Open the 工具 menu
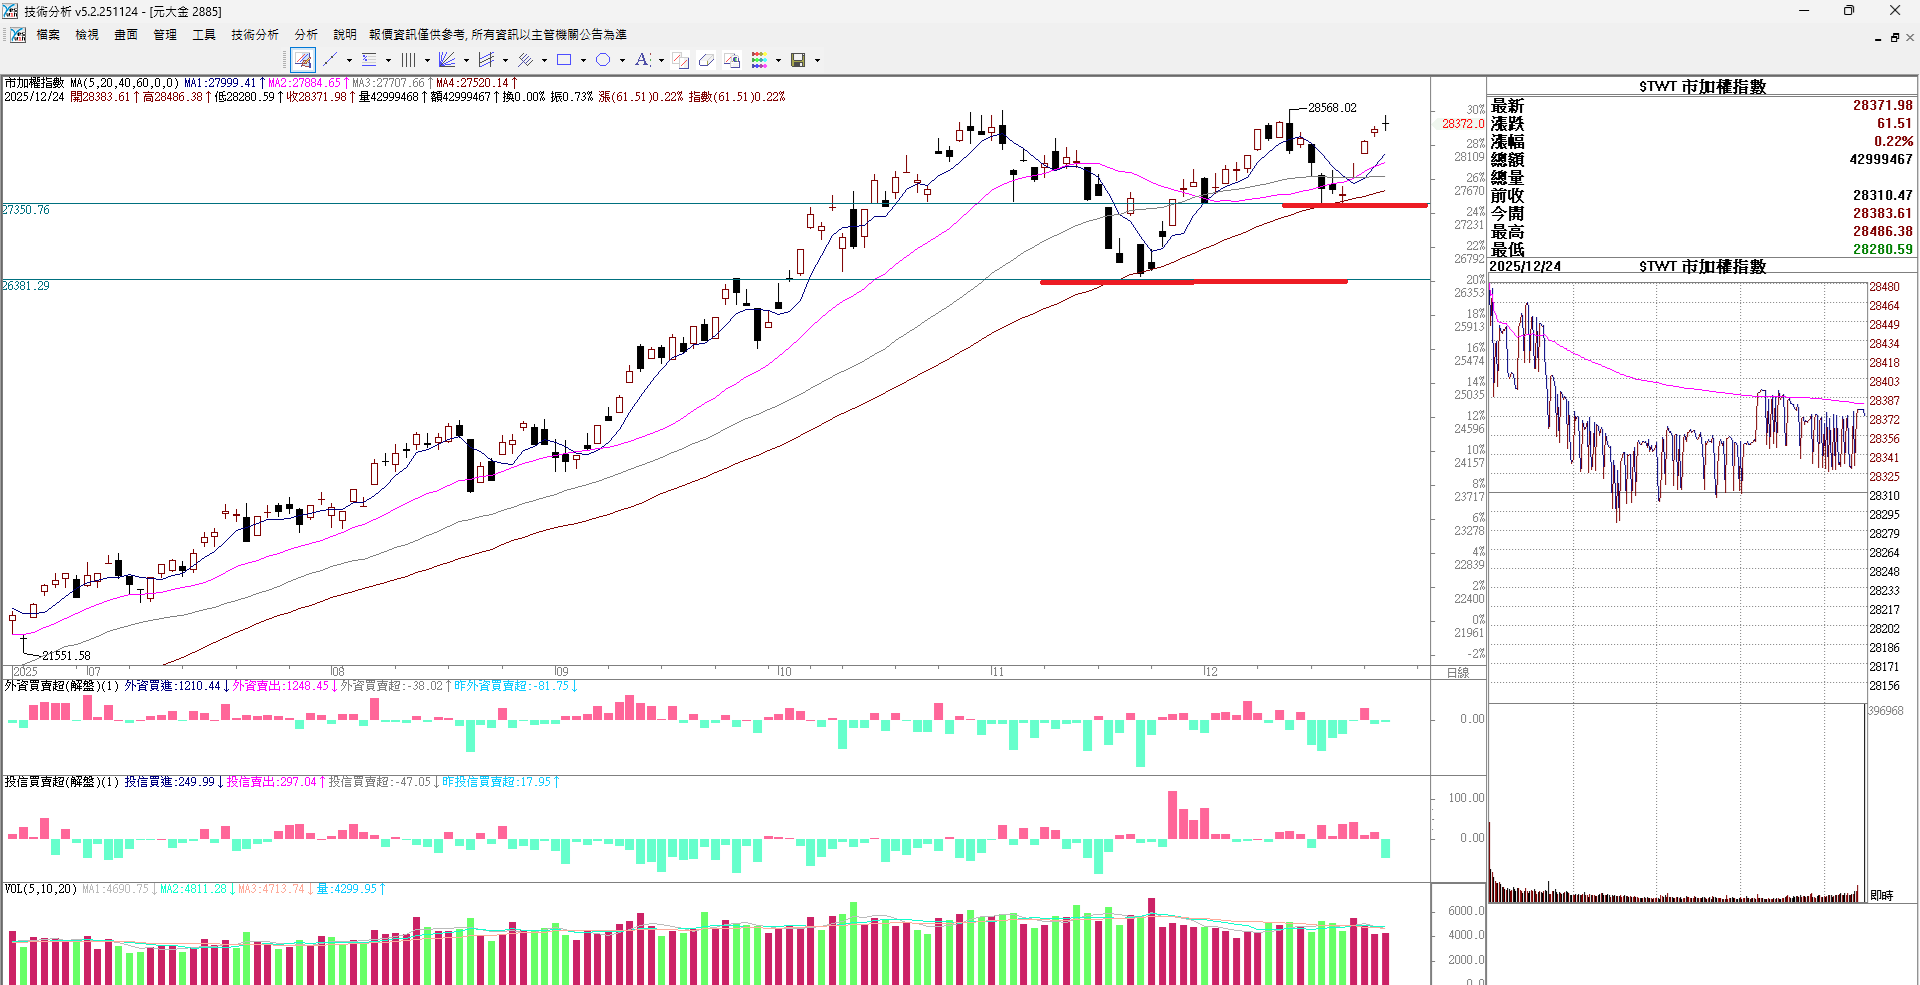1920x985 pixels. click(204, 34)
